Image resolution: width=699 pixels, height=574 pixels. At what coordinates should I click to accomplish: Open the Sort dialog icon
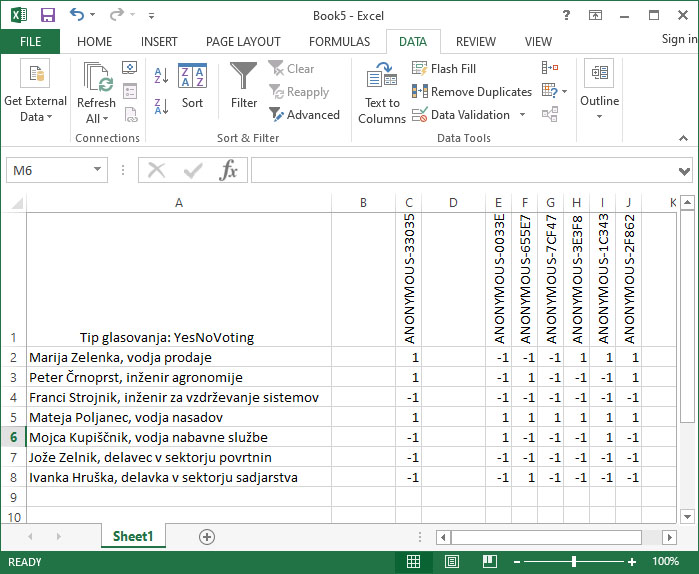coord(192,75)
